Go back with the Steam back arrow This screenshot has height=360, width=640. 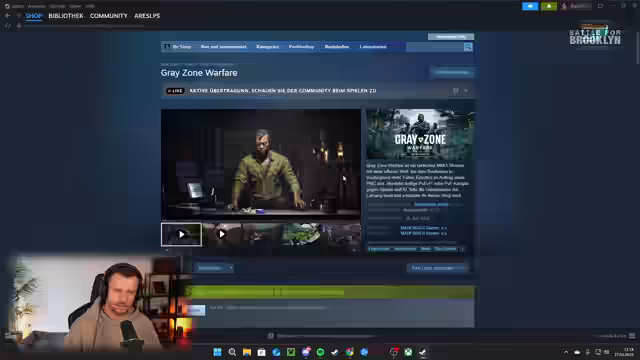point(7,16)
